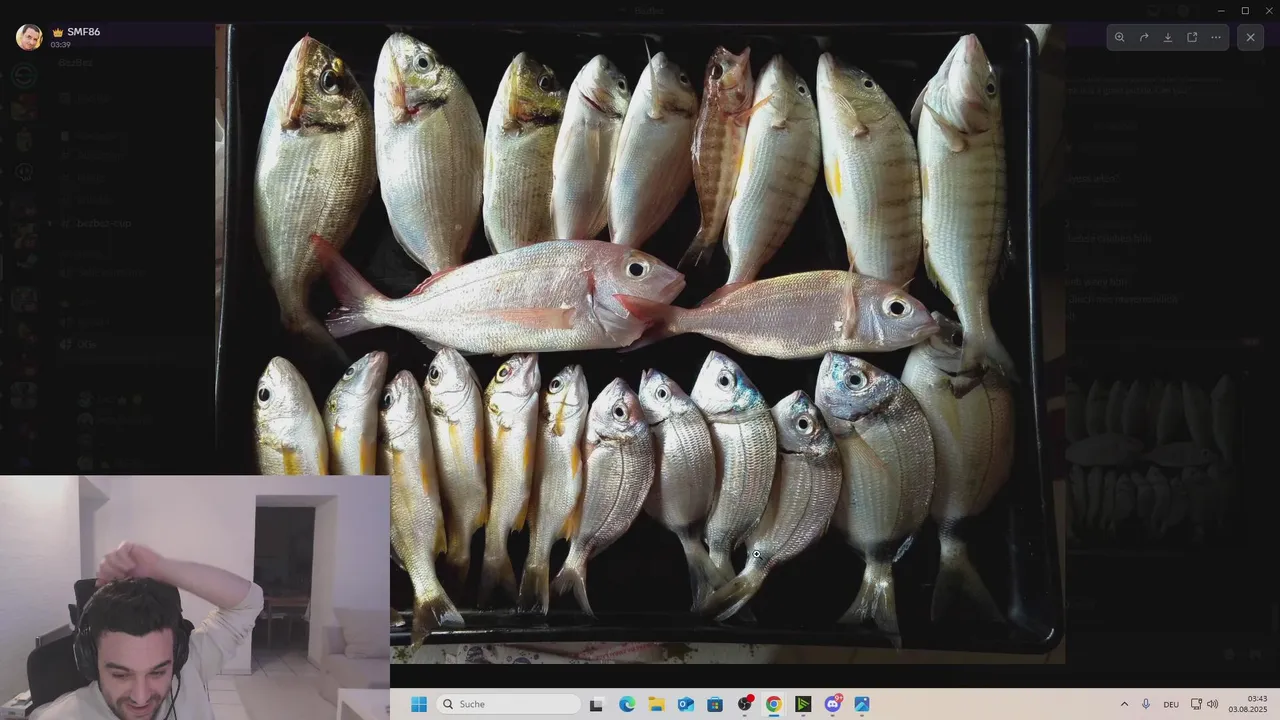Screen dimensions: 1280x720
Task: Click the volume speaker icon in tray
Action: point(1213,704)
